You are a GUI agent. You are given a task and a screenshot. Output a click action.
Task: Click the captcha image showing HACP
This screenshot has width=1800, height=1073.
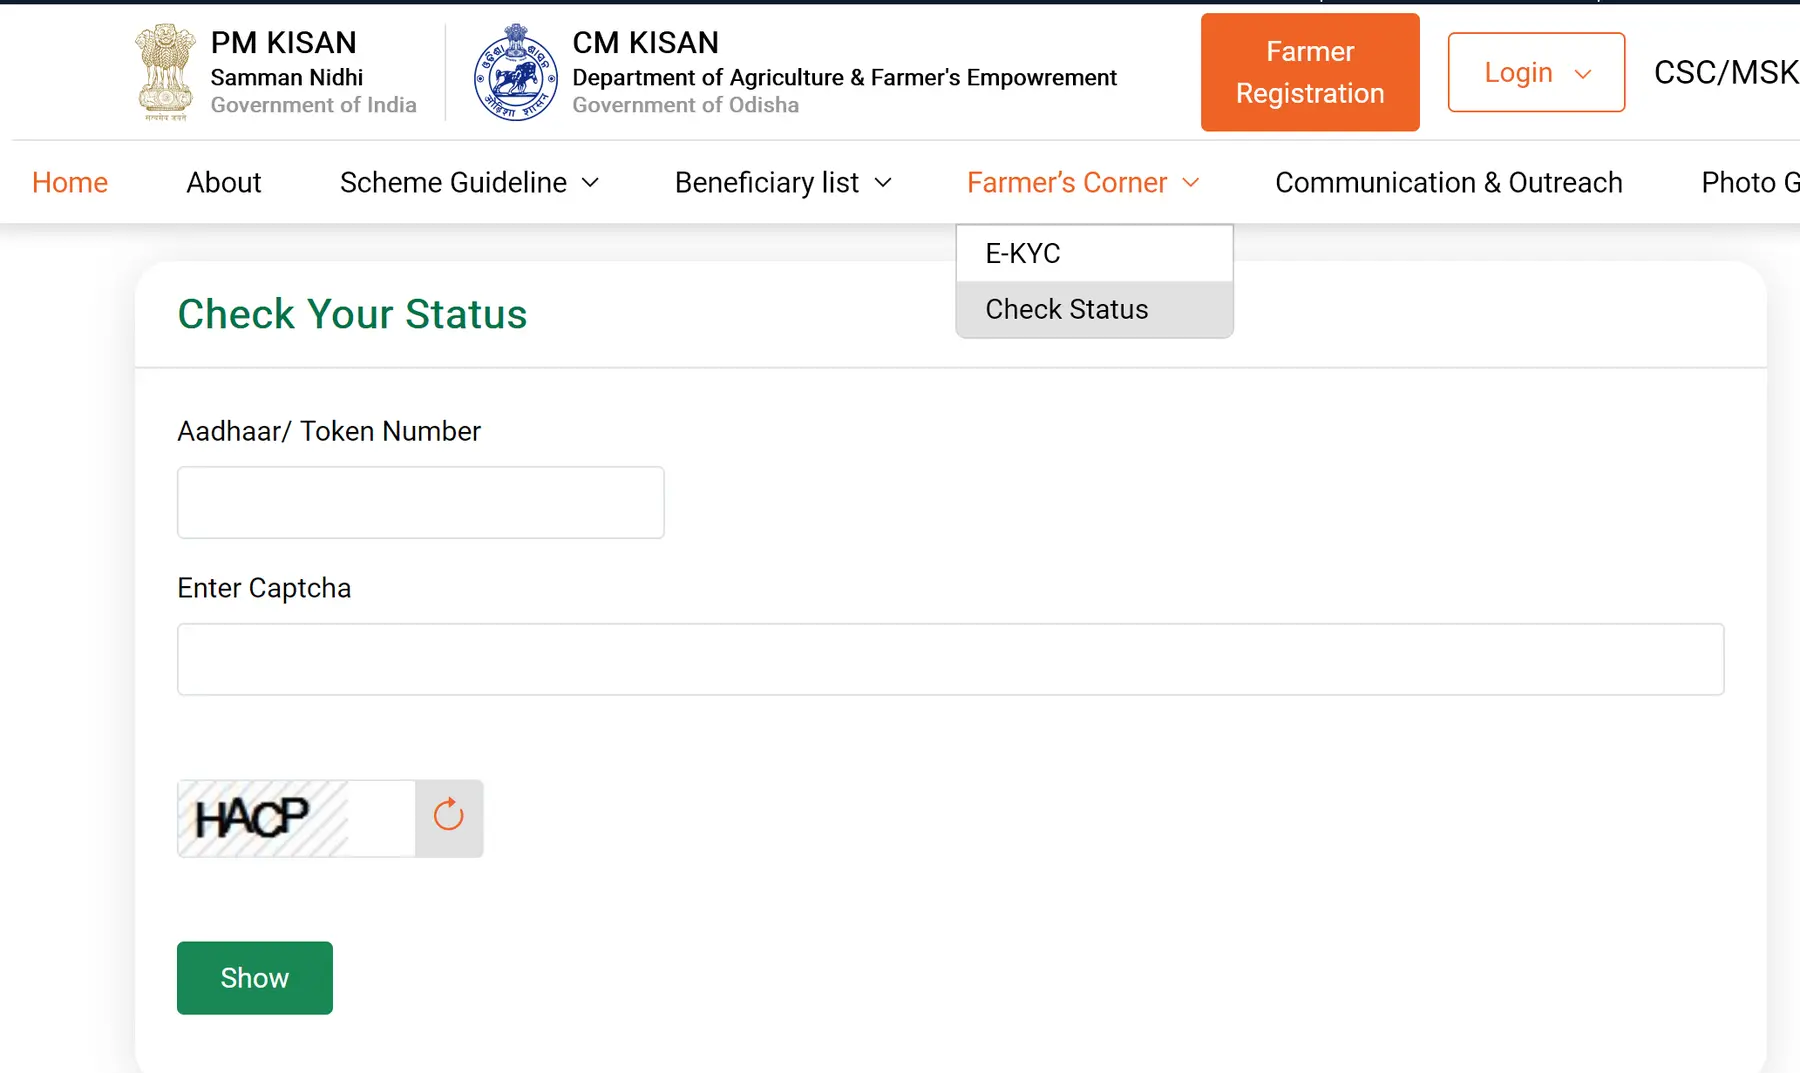(295, 817)
